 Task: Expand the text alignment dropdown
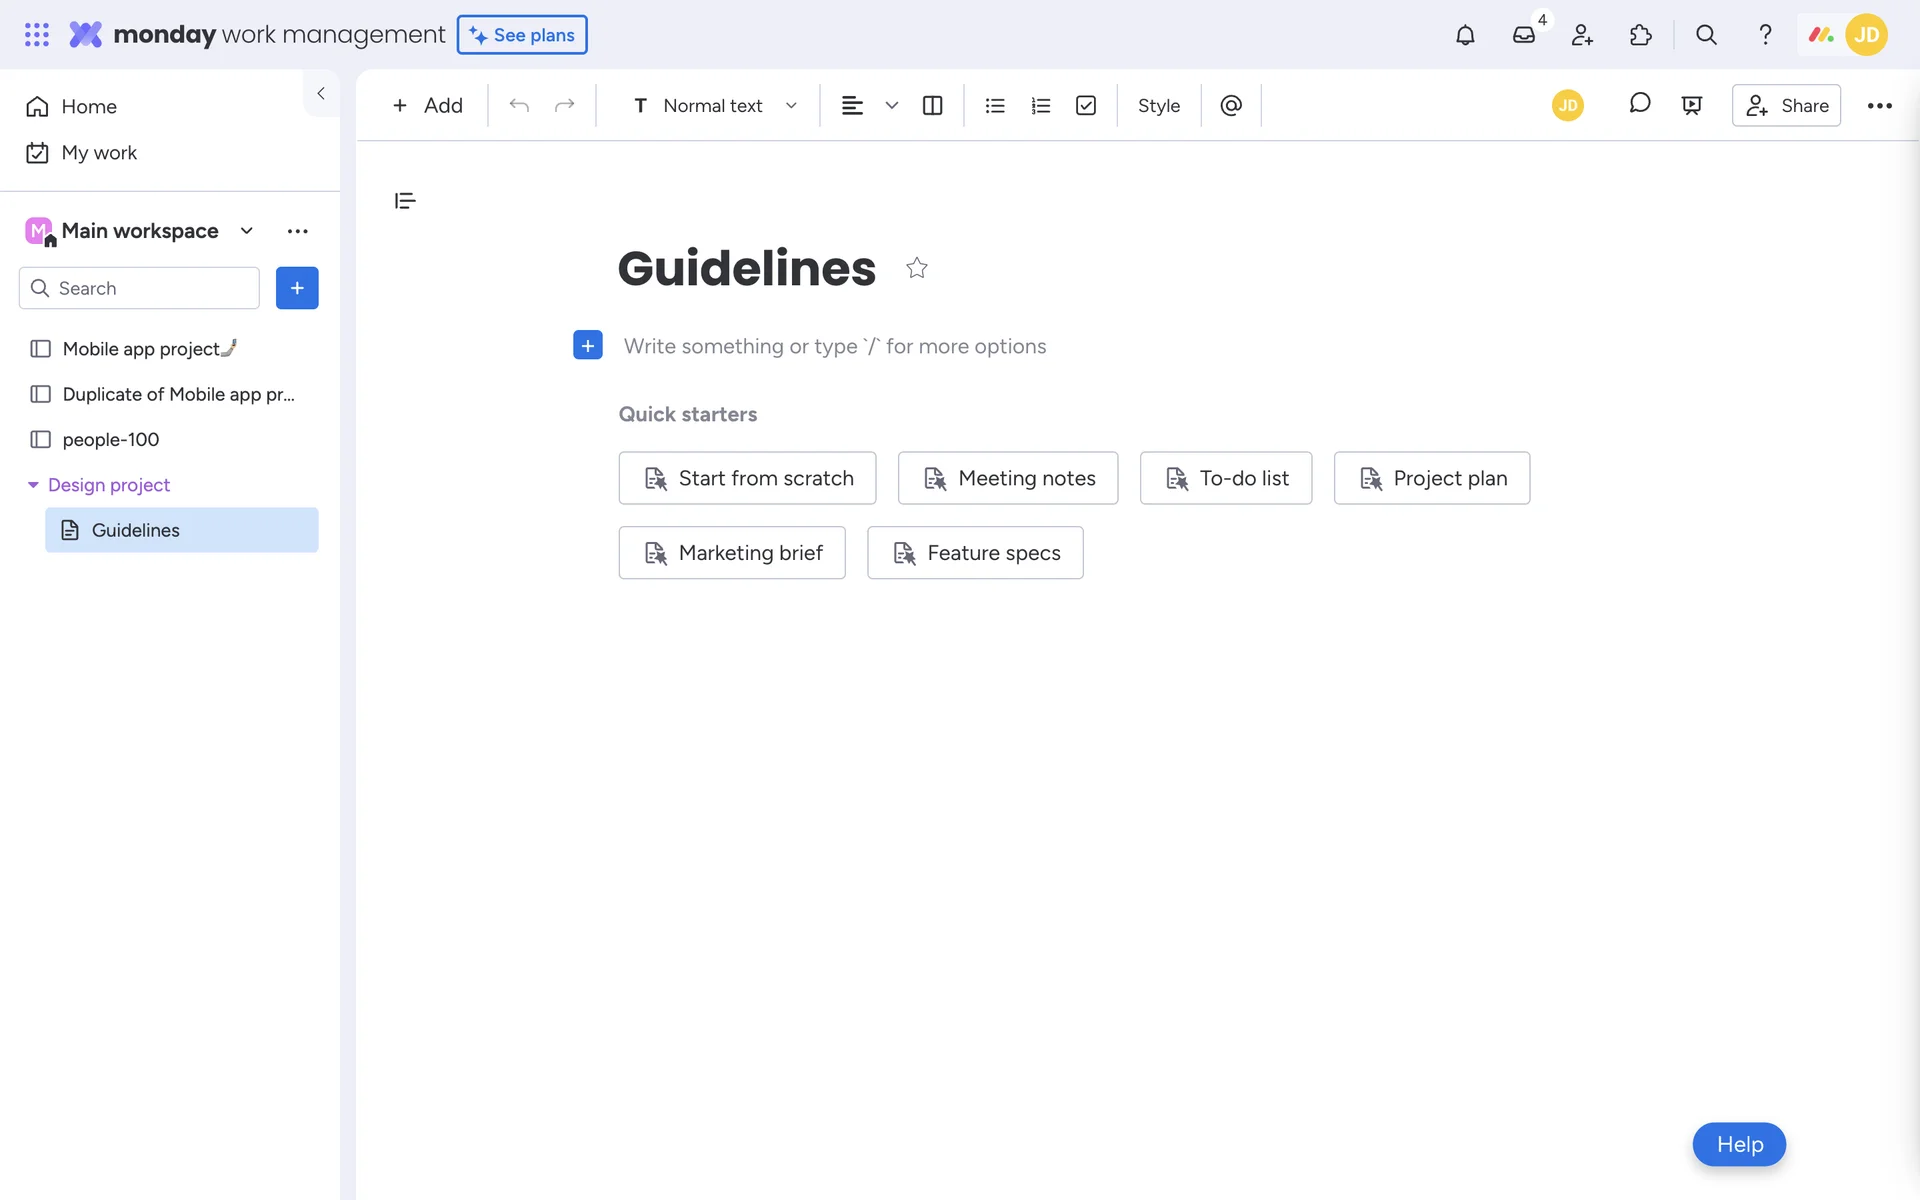click(892, 106)
